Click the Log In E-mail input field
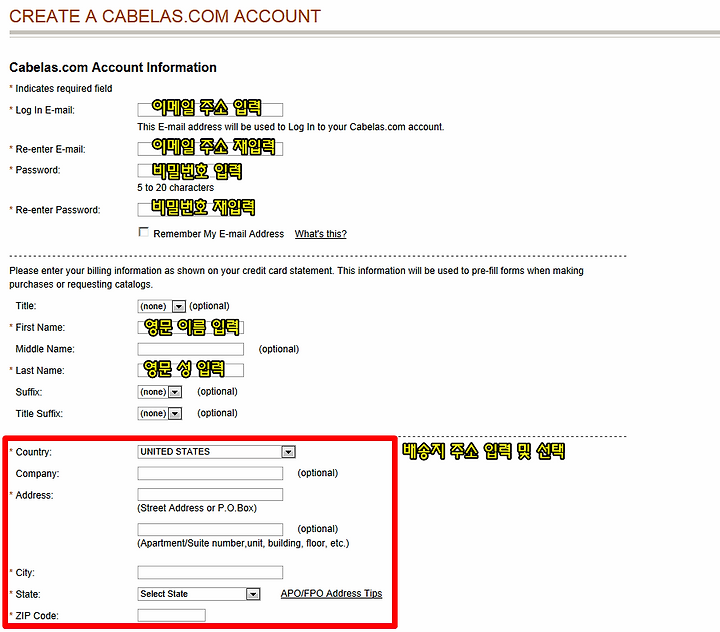The height and width of the screenshot is (632, 720). 210,110
